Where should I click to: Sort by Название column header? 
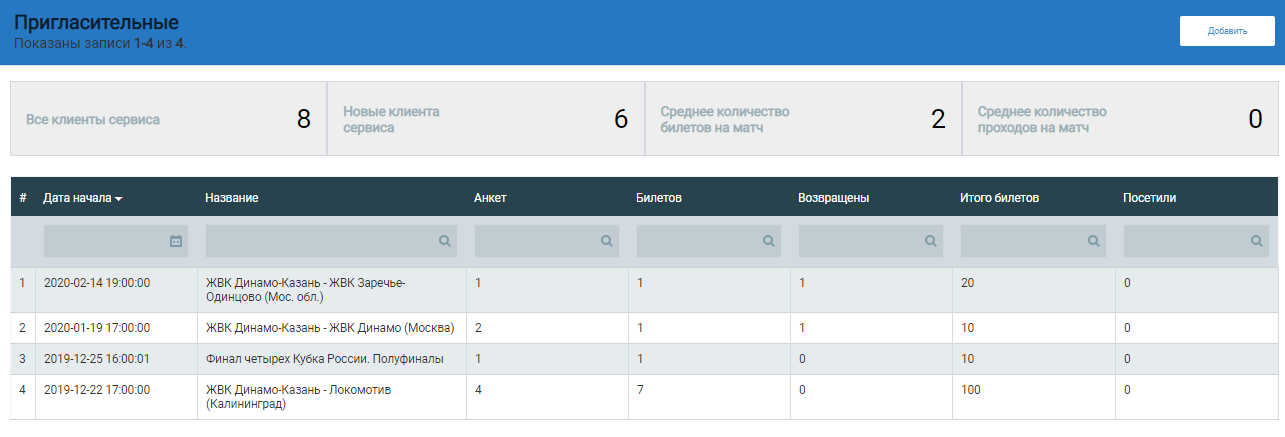click(232, 198)
